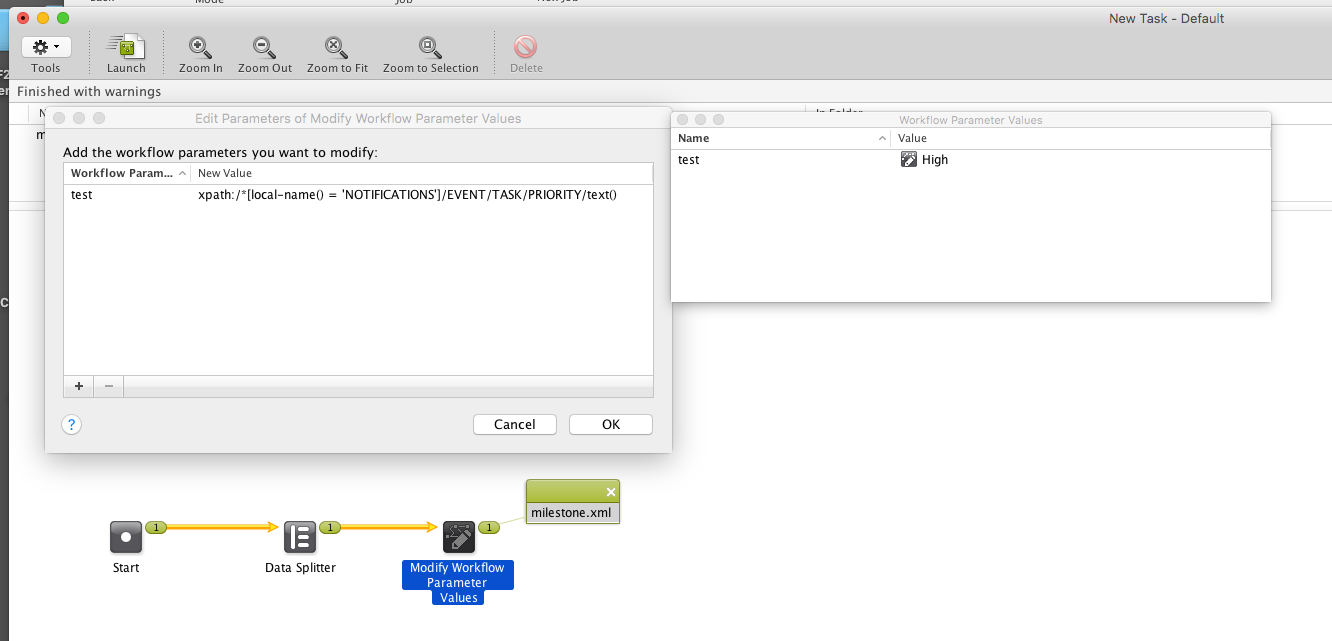Click the Data Splitter label
The width and height of the screenshot is (1332, 641).
(x=300, y=568)
